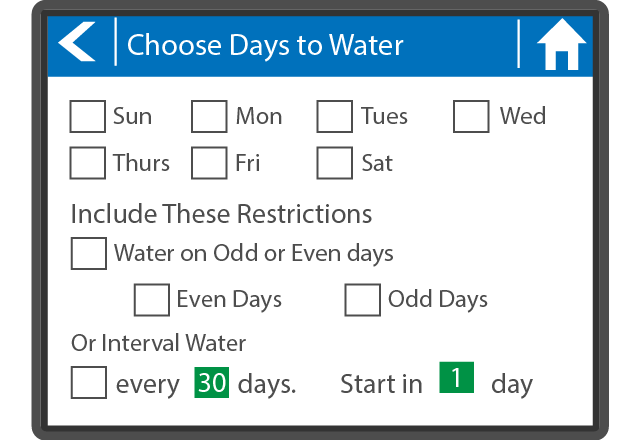Screen dimensions: 640x440
Task: Click the Water on Odd or Even days label
Action: point(253,253)
